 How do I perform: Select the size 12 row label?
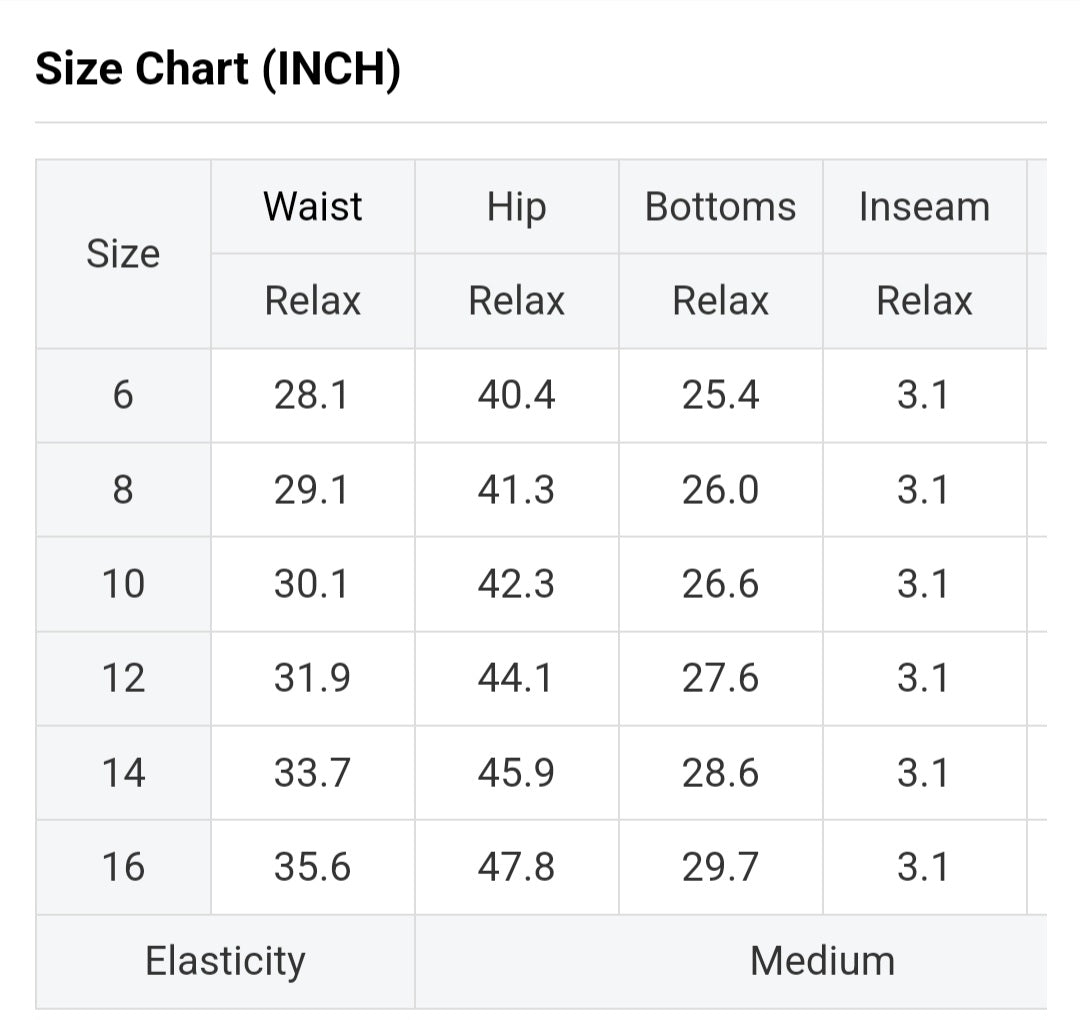pyautogui.click(x=123, y=679)
